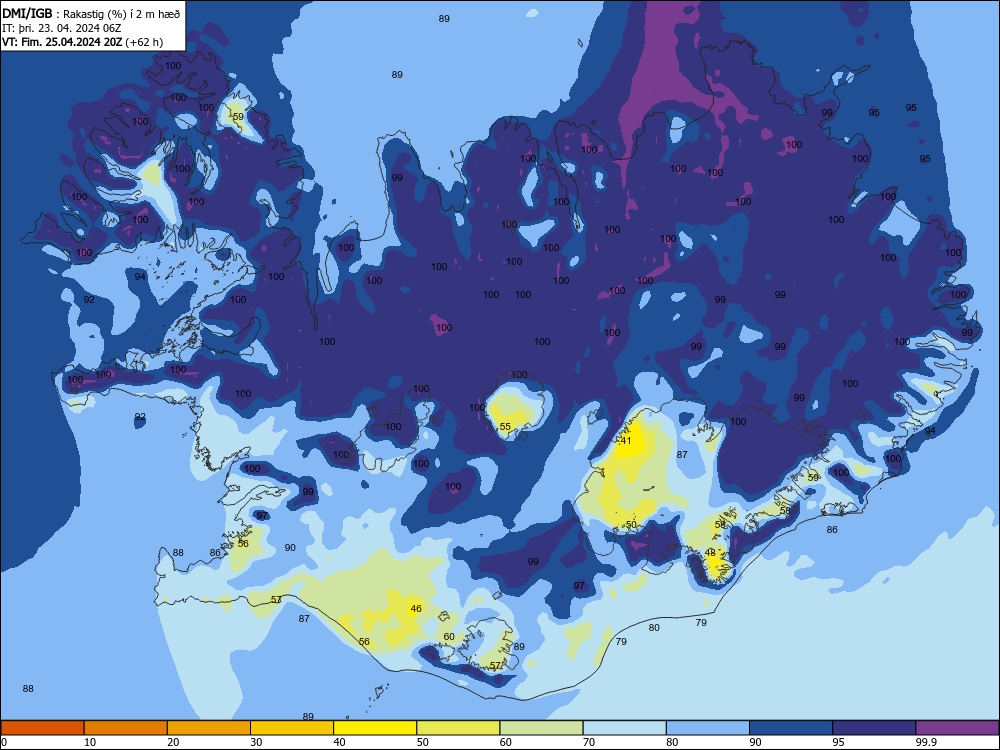
Task: Click the 10–20 orange legend swatch
Action: click(x=126, y=728)
